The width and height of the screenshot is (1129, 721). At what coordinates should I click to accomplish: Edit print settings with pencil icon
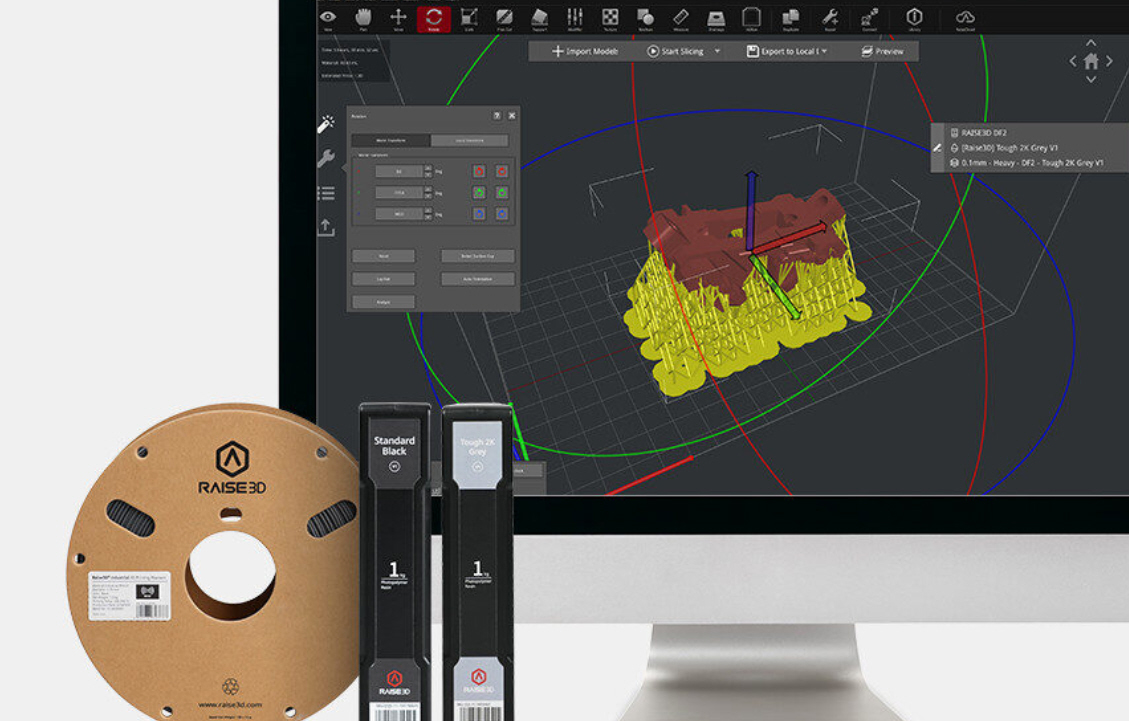(x=938, y=147)
